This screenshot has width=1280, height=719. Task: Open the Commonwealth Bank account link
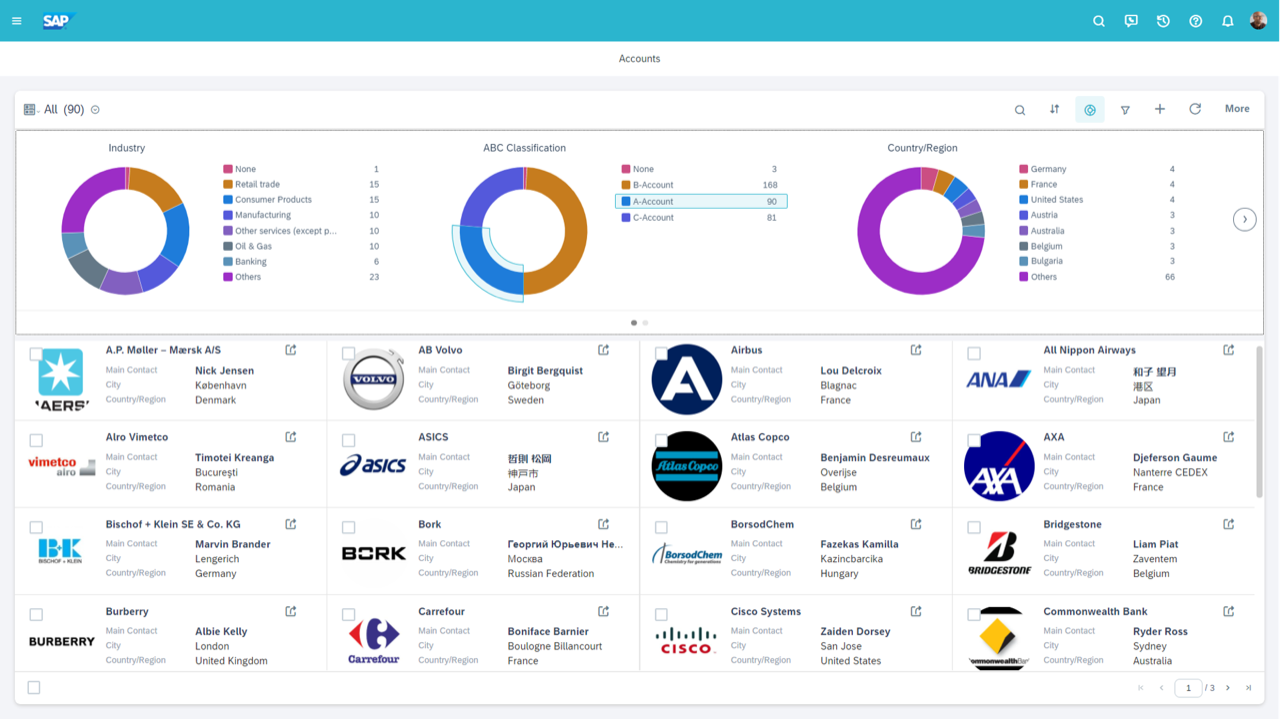1095,611
